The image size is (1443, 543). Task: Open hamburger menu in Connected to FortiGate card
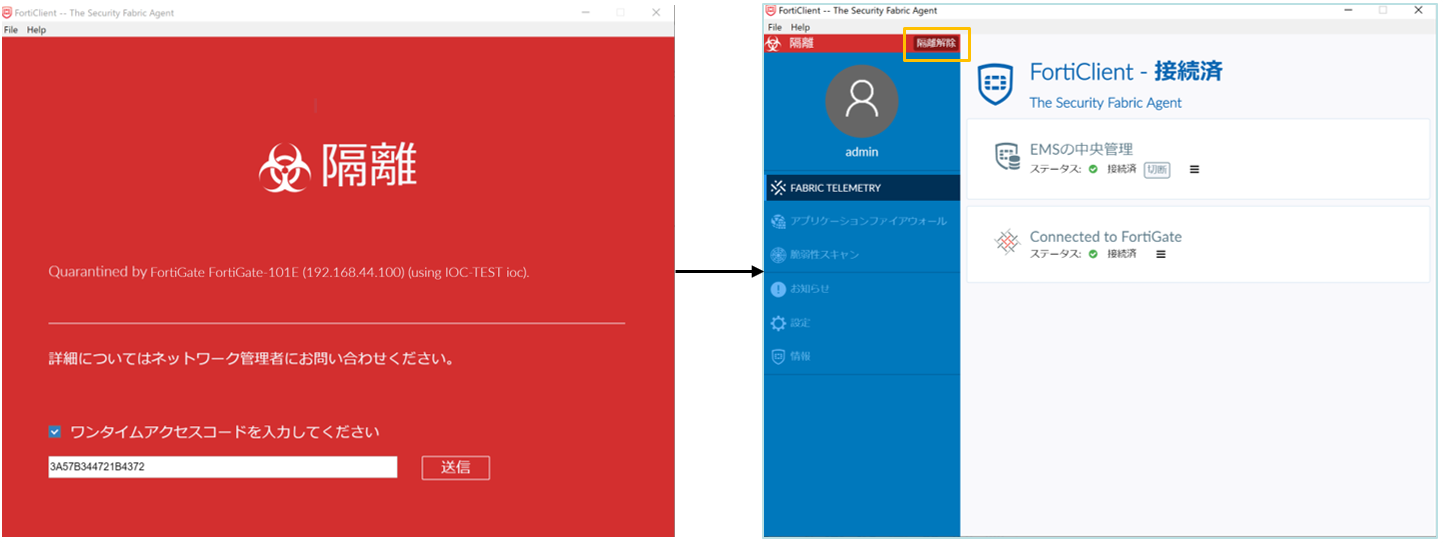tap(1161, 254)
